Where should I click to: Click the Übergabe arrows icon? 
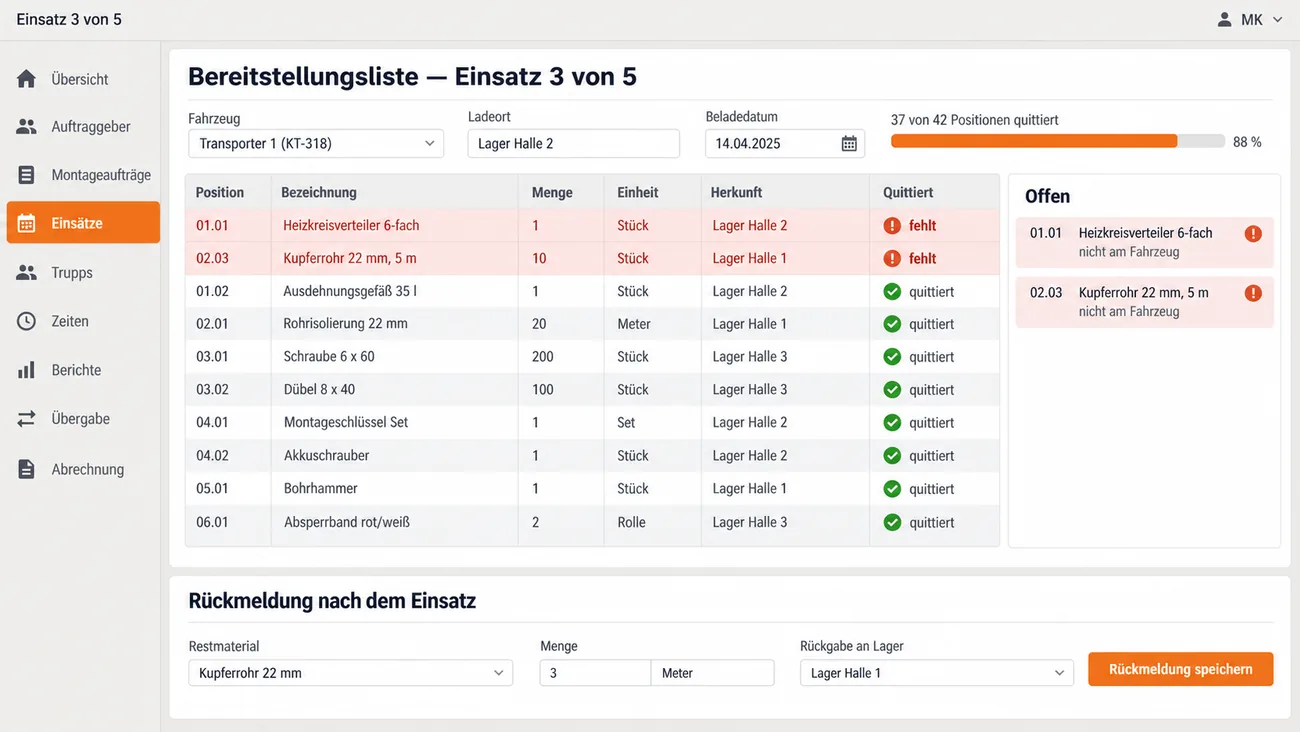click(x=27, y=419)
